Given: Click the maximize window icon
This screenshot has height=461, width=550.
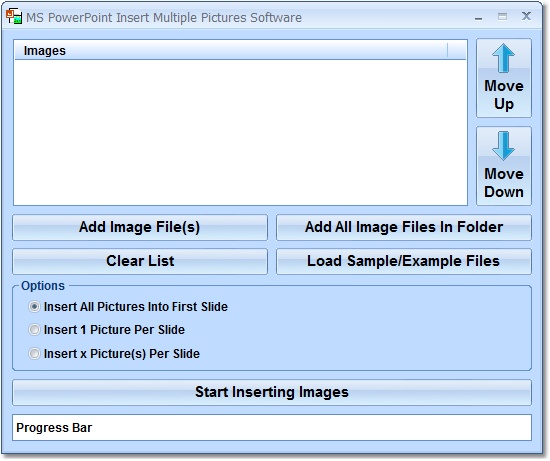Looking at the screenshot, I should [502, 16].
